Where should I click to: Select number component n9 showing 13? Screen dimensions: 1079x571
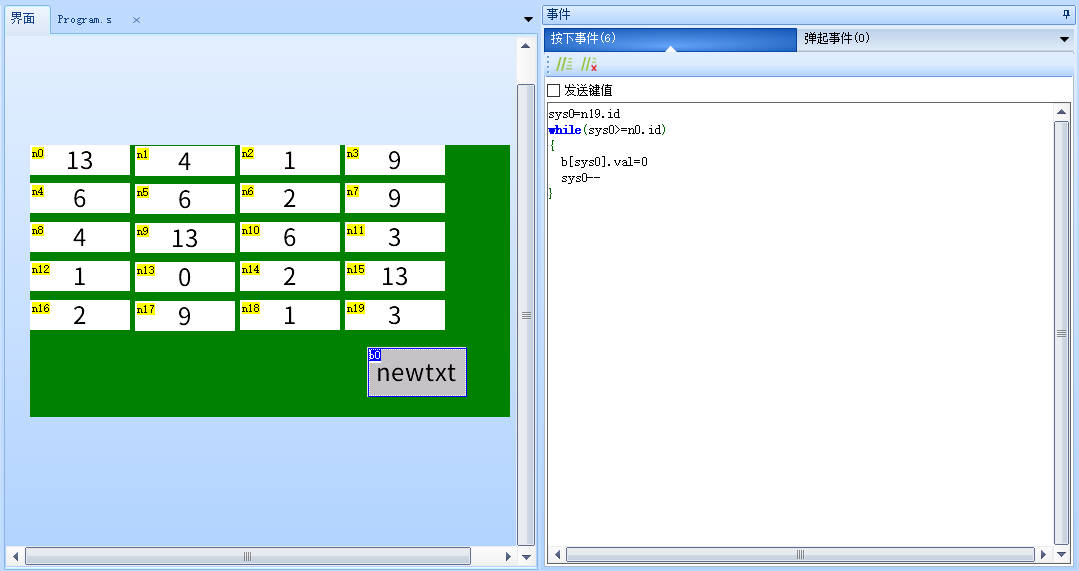(x=185, y=237)
